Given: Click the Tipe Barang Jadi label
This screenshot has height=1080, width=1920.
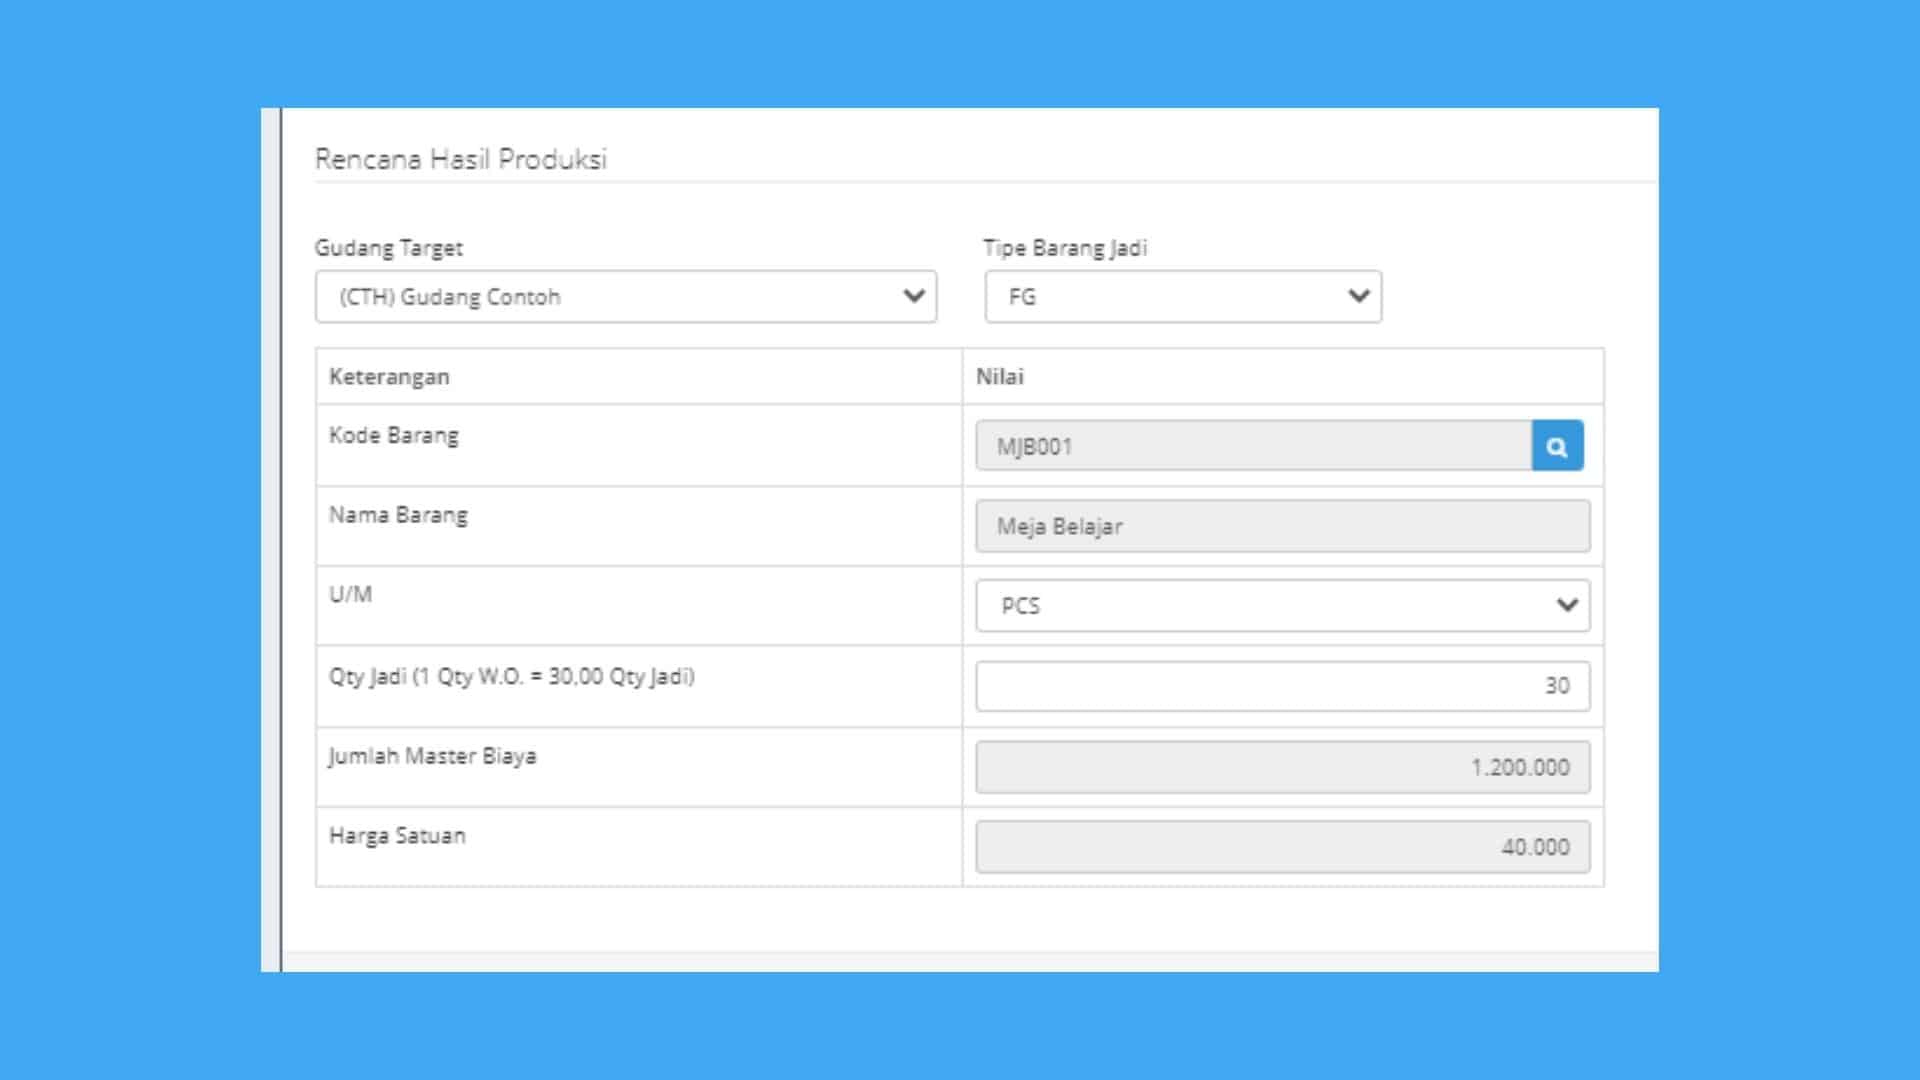Looking at the screenshot, I should (1064, 248).
